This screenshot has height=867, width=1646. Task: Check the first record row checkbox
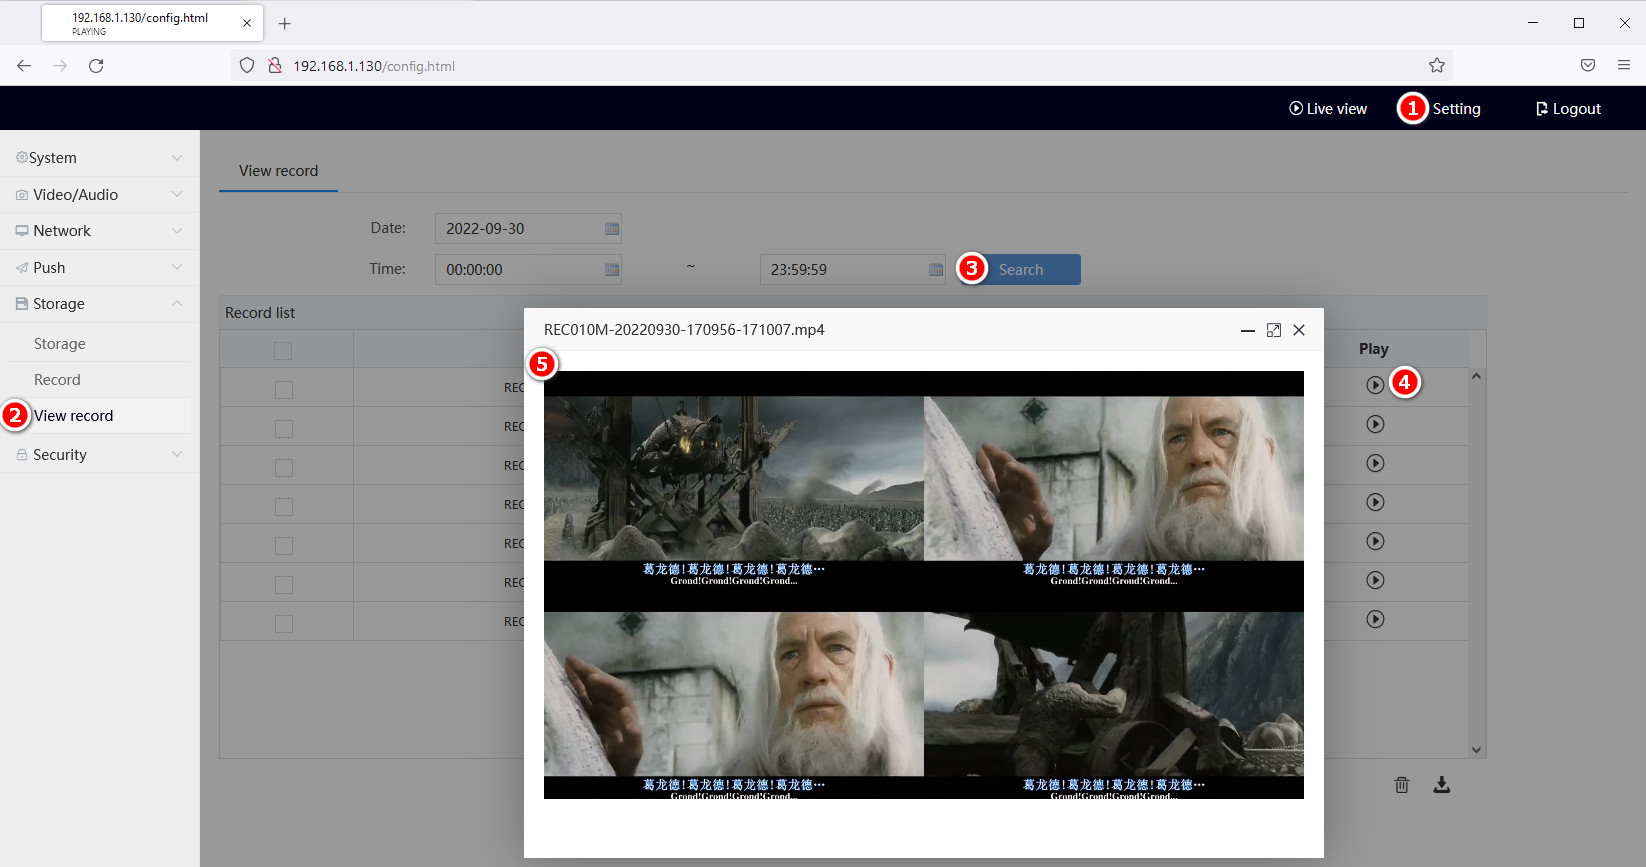(x=284, y=389)
